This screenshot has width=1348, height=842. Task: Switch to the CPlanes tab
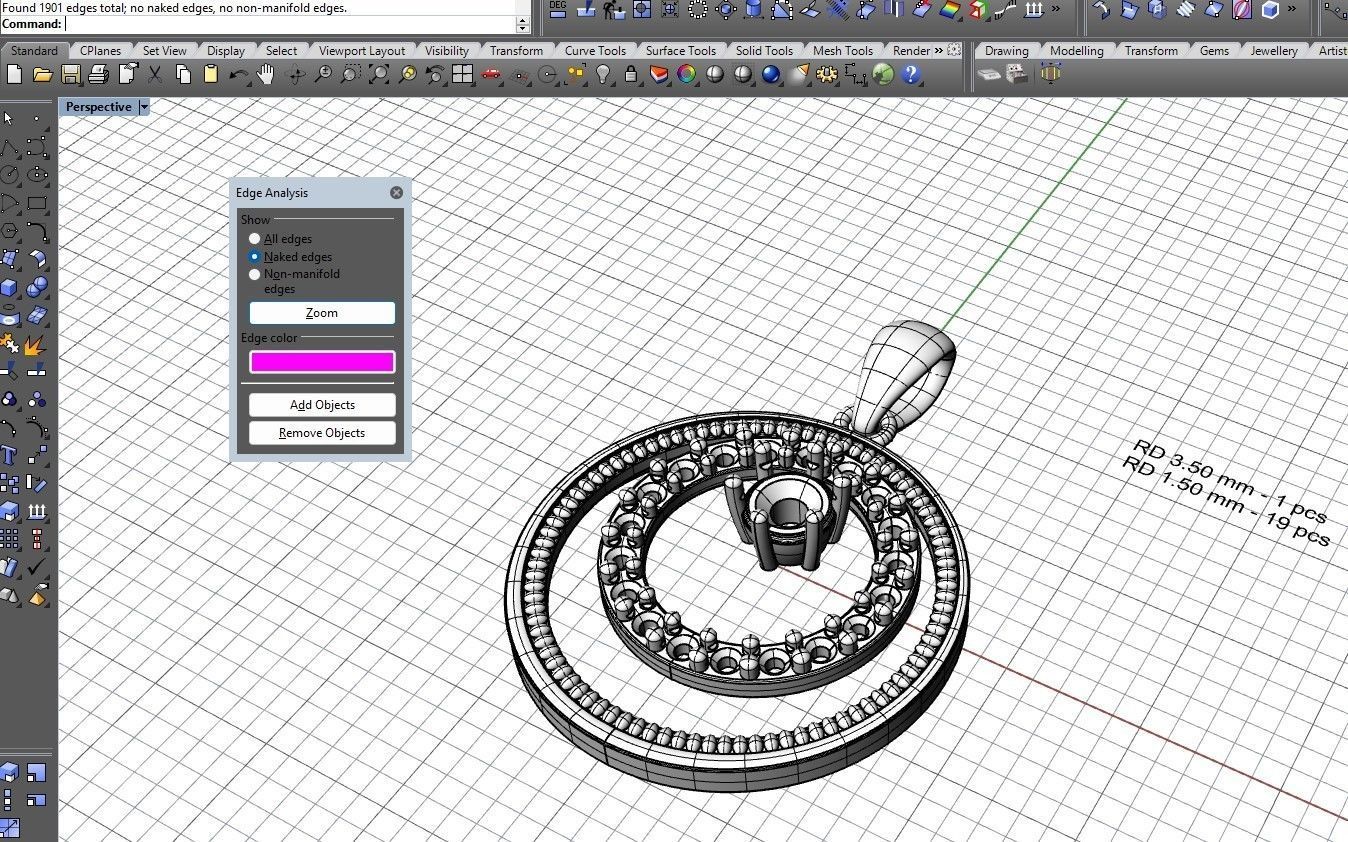(100, 50)
